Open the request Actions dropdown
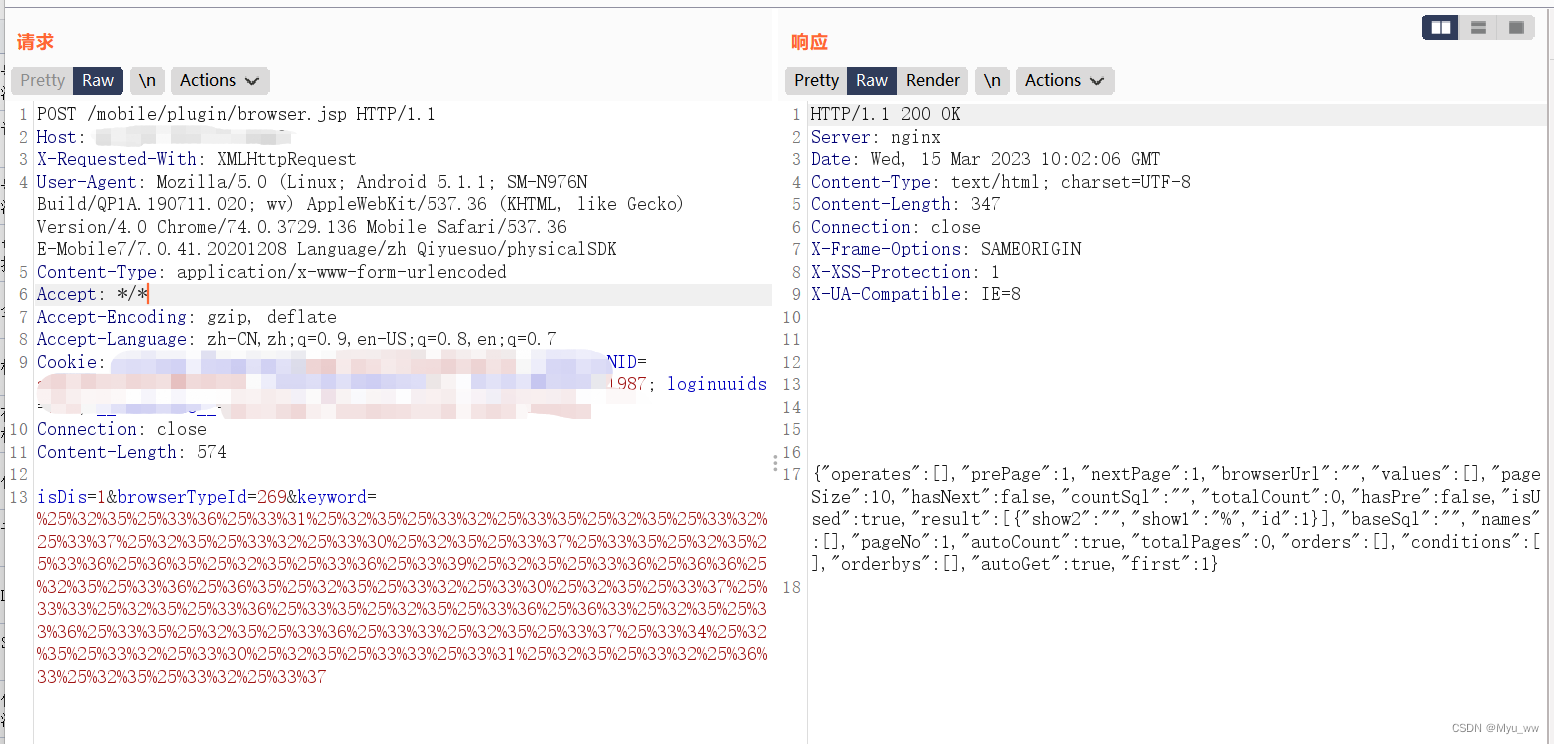This screenshot has width=1554, height=744. [x=219, y=81]
